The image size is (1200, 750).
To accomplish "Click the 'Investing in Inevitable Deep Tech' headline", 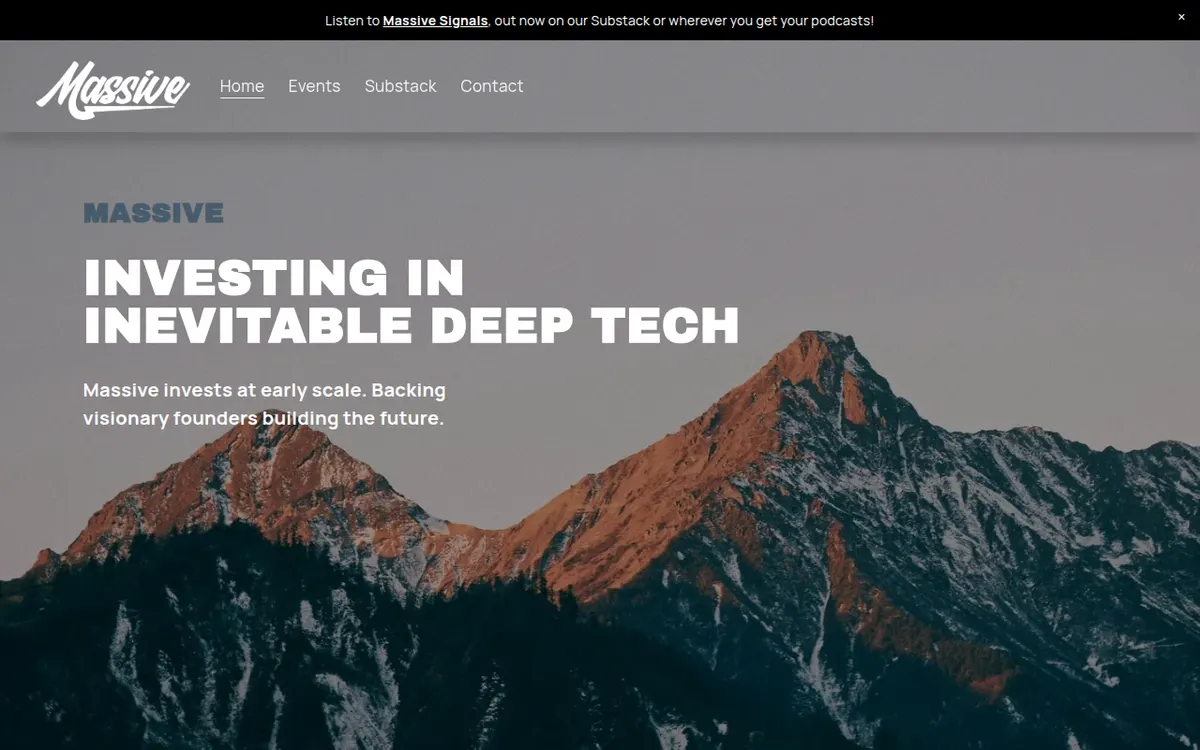I will [411, 301].
